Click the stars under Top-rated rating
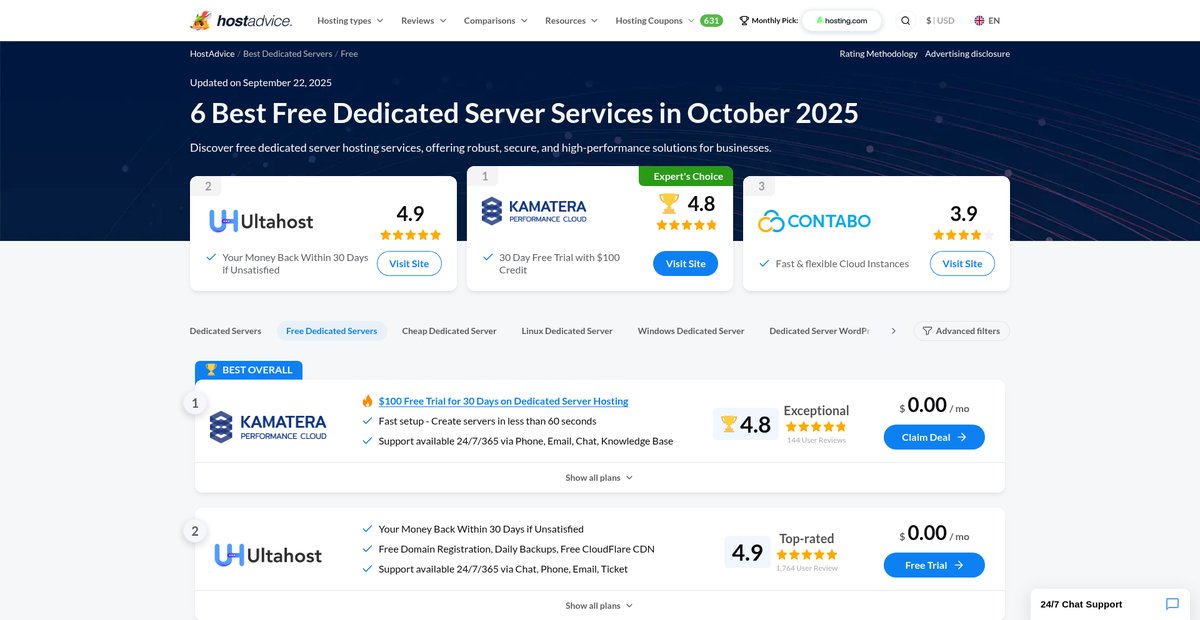This screenshot has width=1200, height=620. click(807, 554)
